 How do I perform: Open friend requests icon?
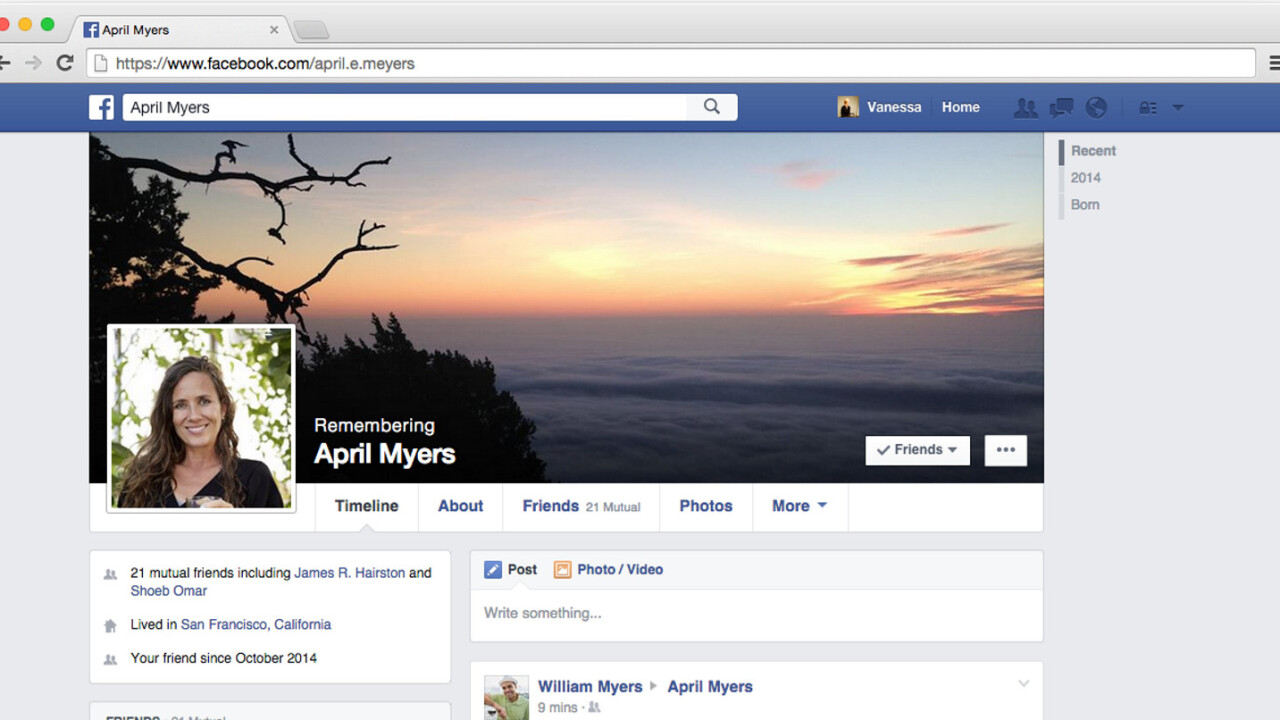1025,108
